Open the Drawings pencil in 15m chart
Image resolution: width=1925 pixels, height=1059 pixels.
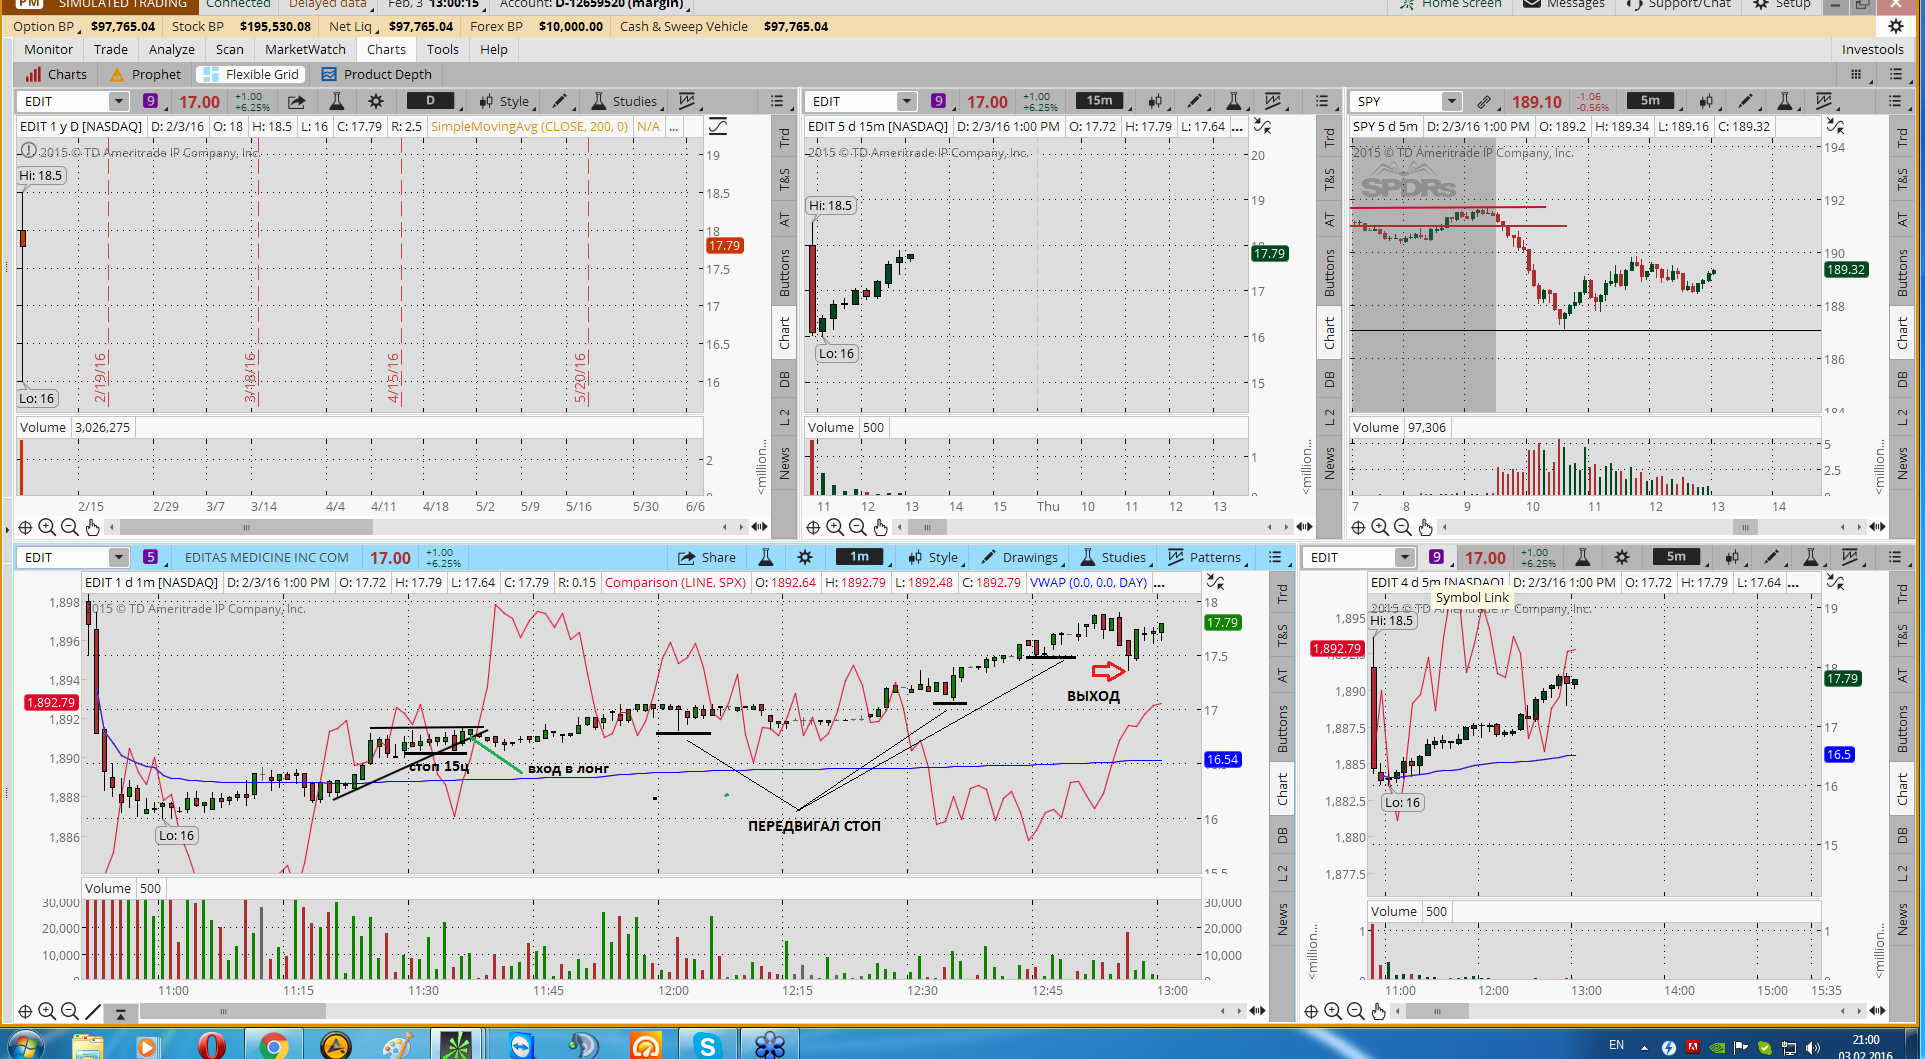1194,101
